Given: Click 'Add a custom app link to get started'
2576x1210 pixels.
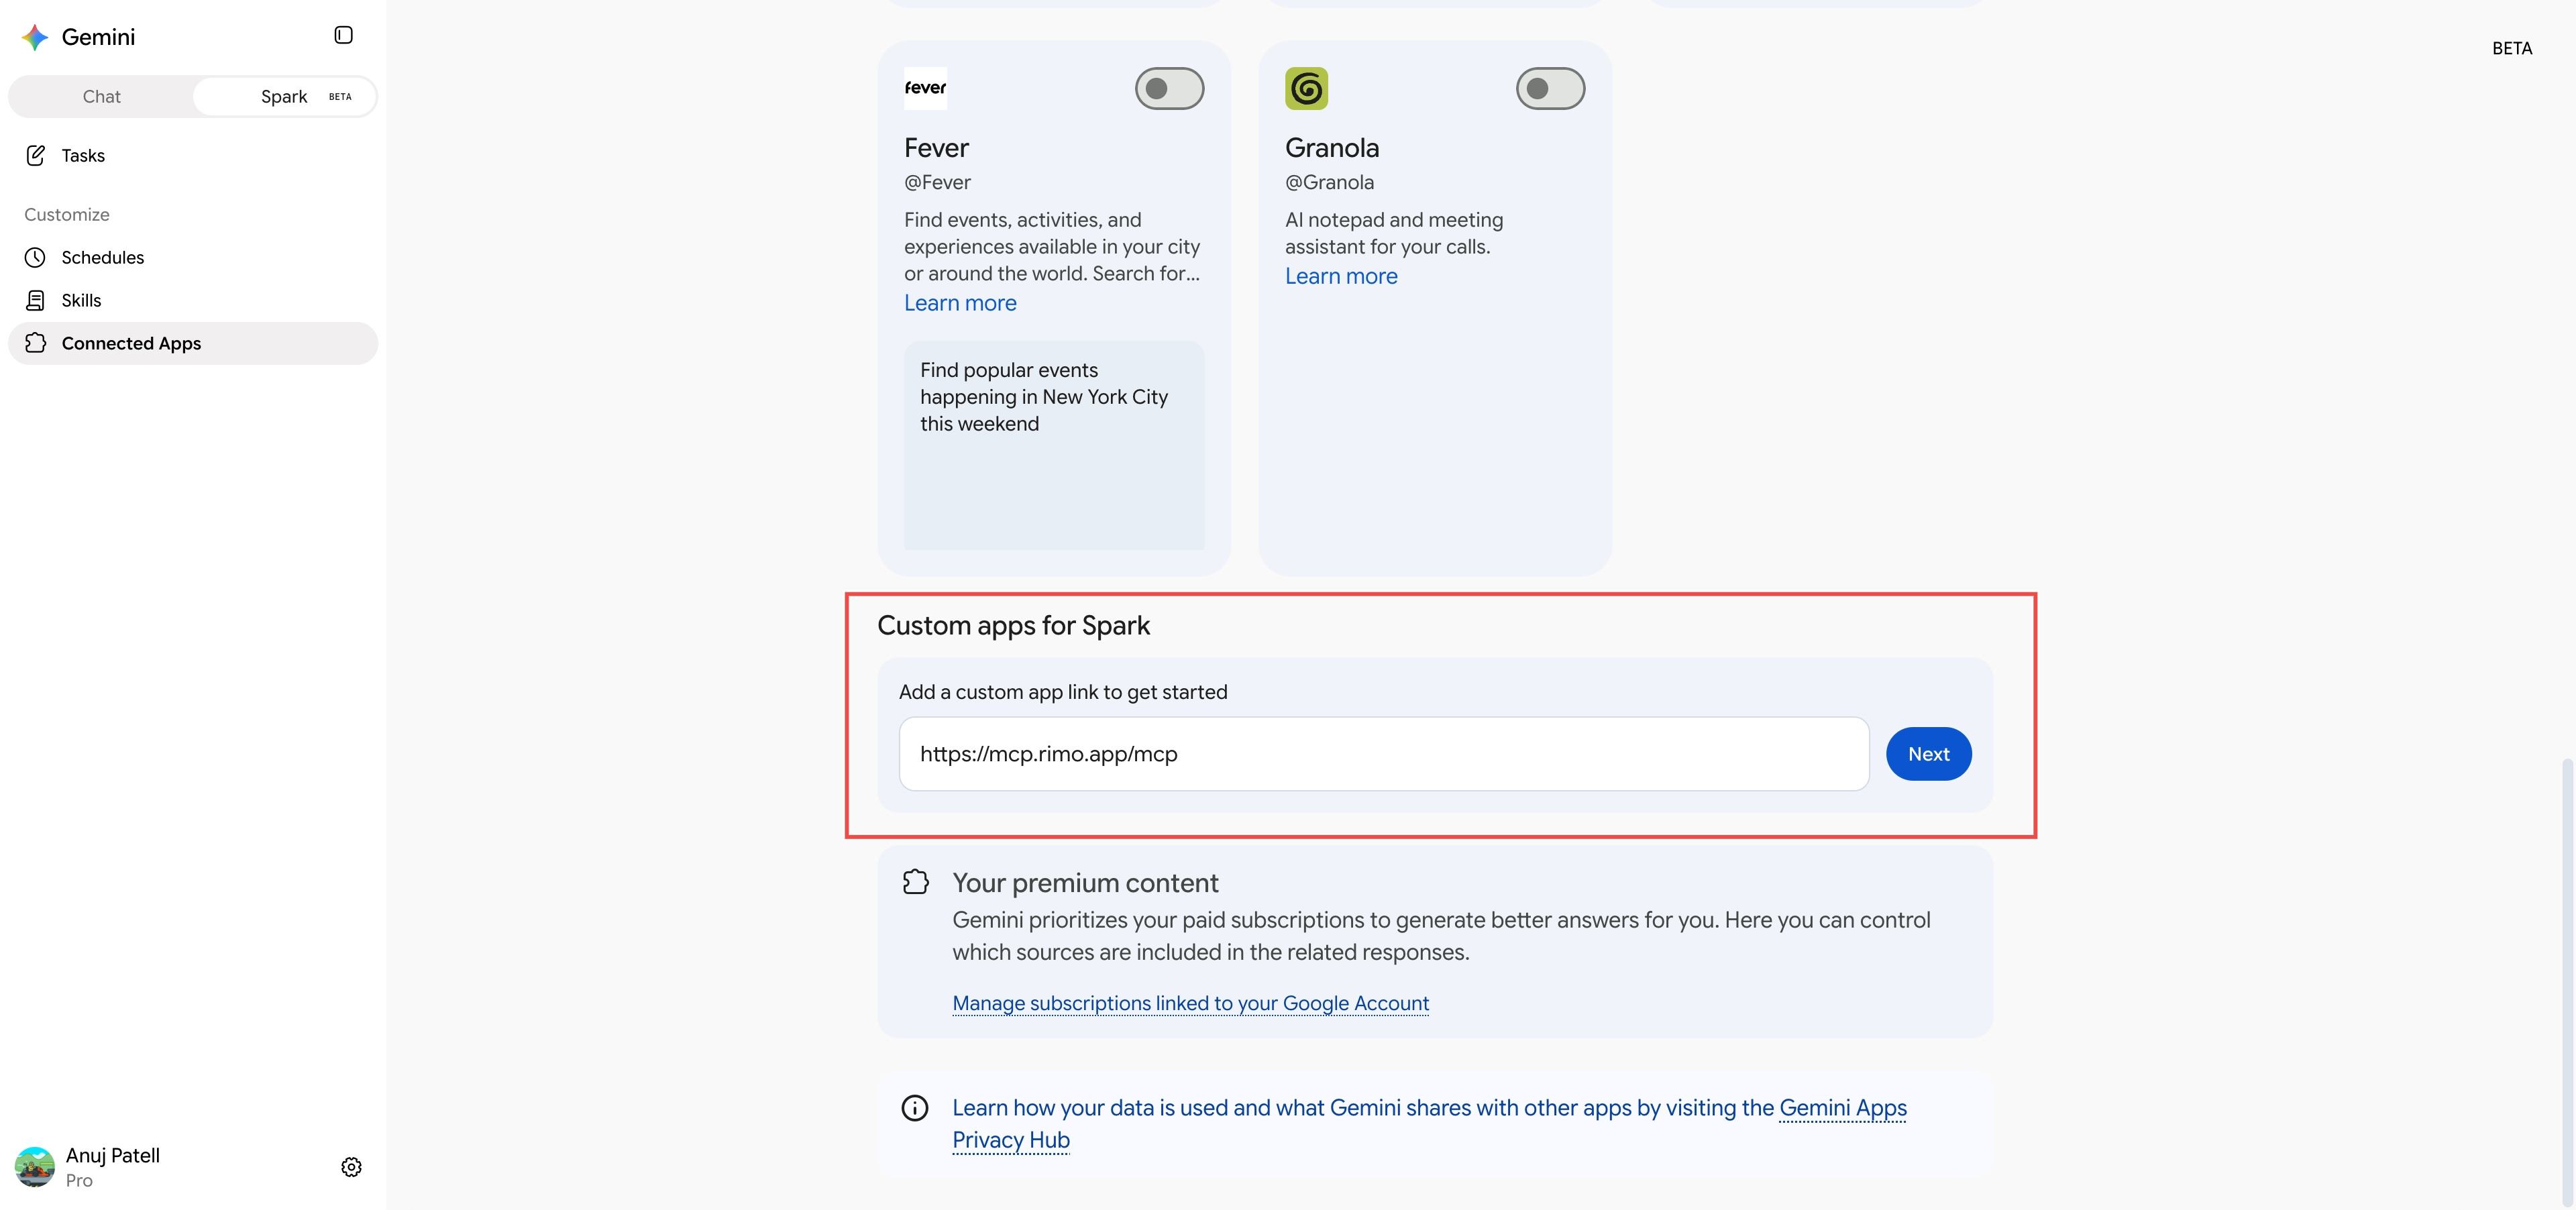Looking at the screenshot, I should click(x=1063, y=692).
